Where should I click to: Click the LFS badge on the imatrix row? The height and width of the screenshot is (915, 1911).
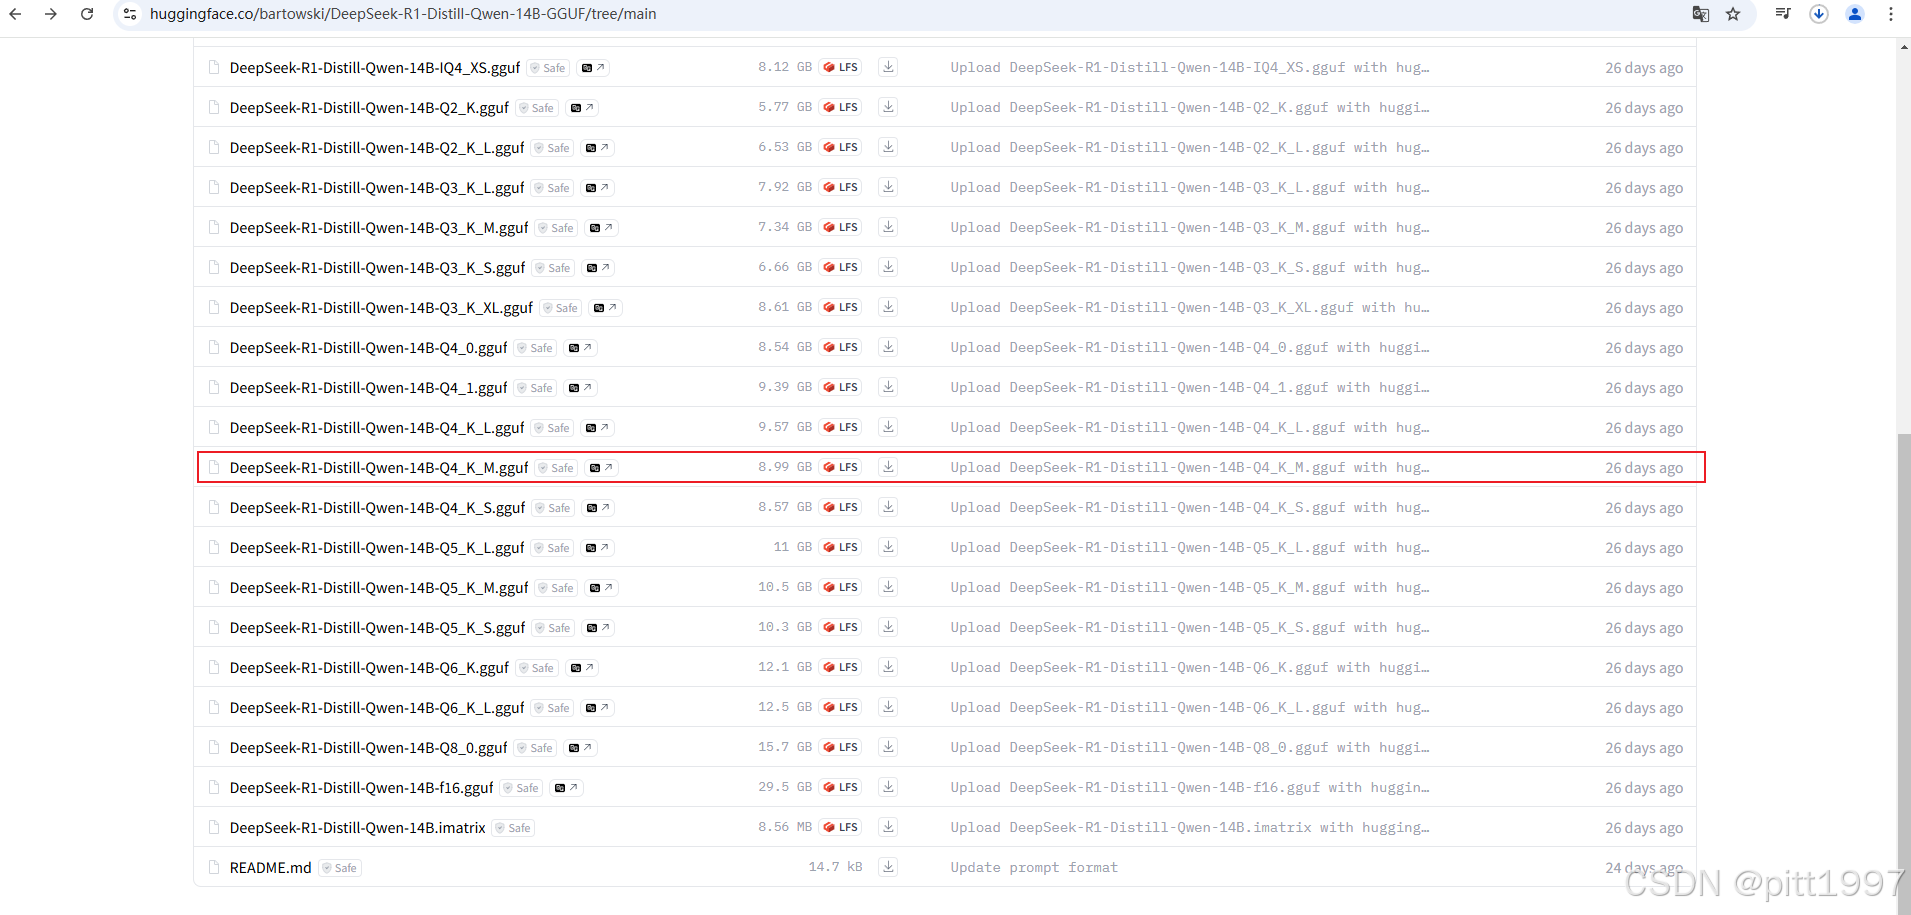click(841, 827)
